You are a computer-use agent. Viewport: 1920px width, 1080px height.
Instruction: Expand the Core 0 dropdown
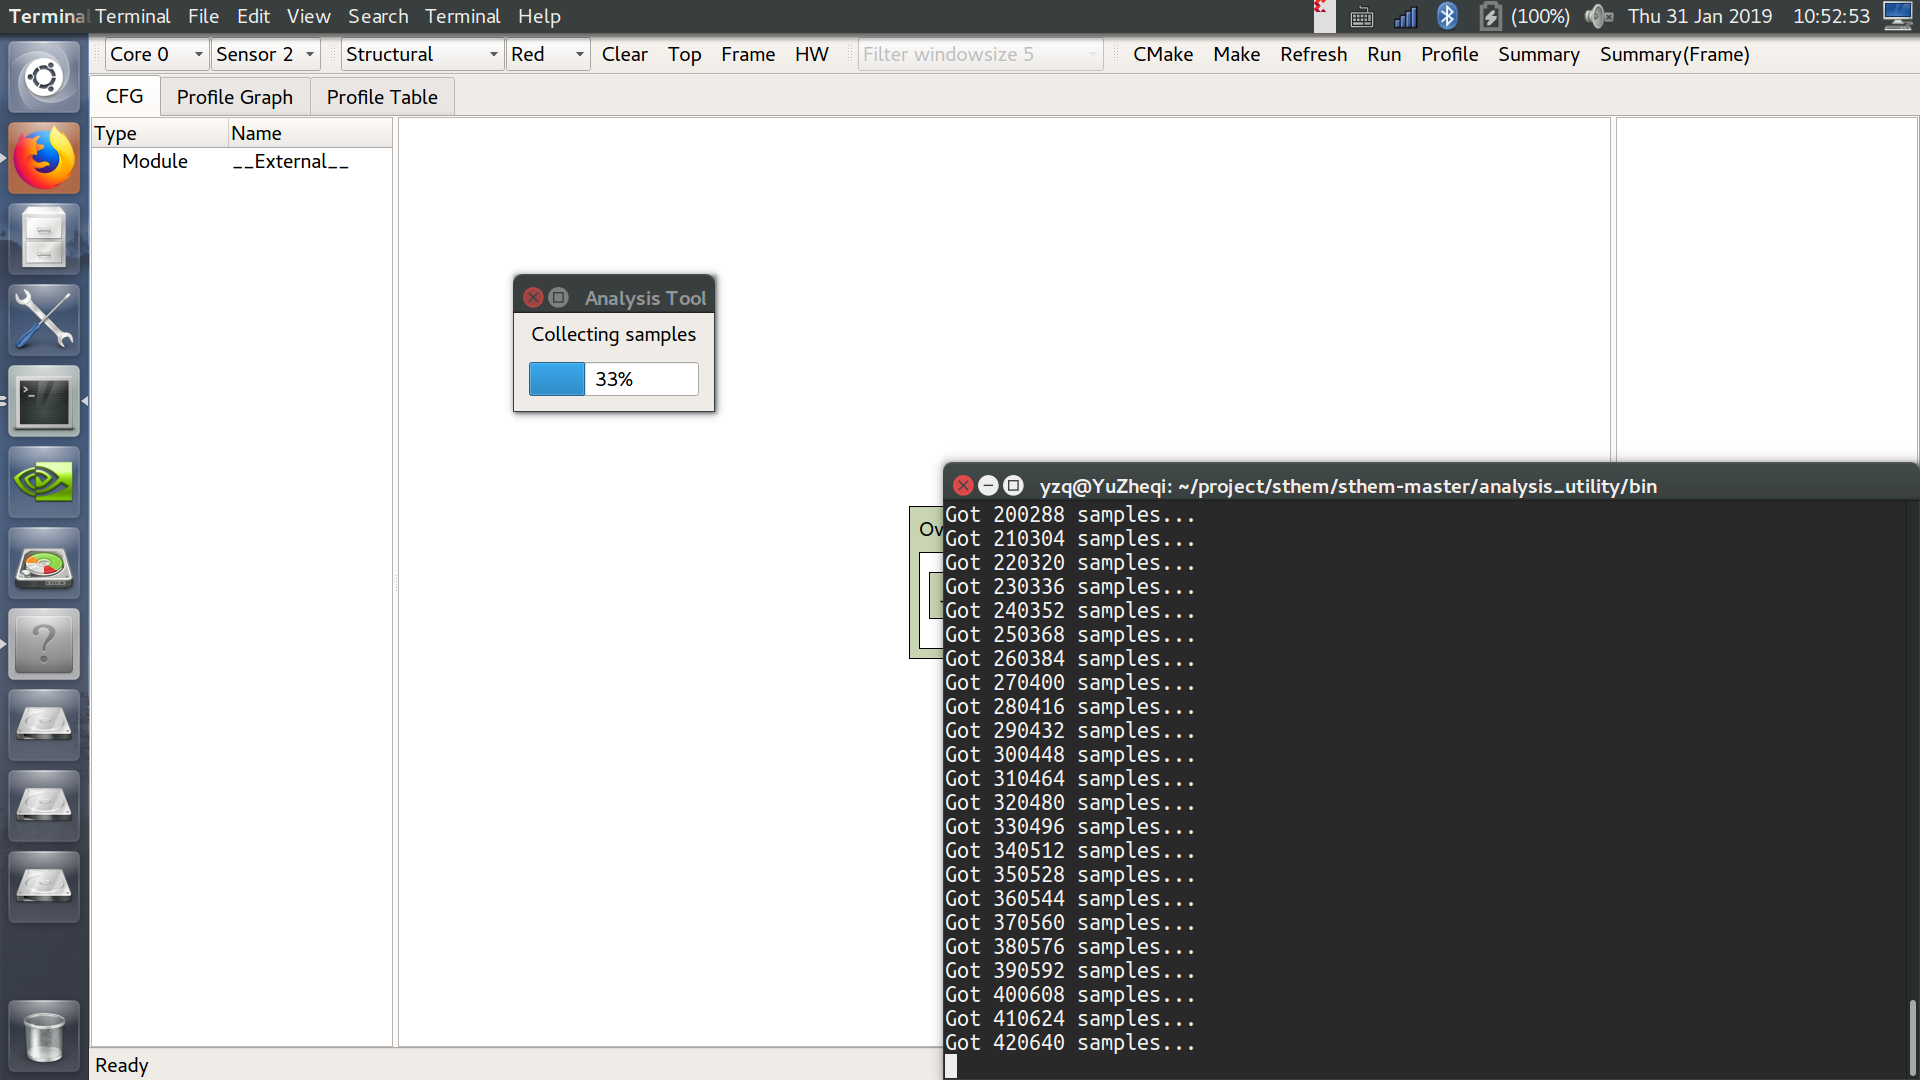[x=156, y=55]
